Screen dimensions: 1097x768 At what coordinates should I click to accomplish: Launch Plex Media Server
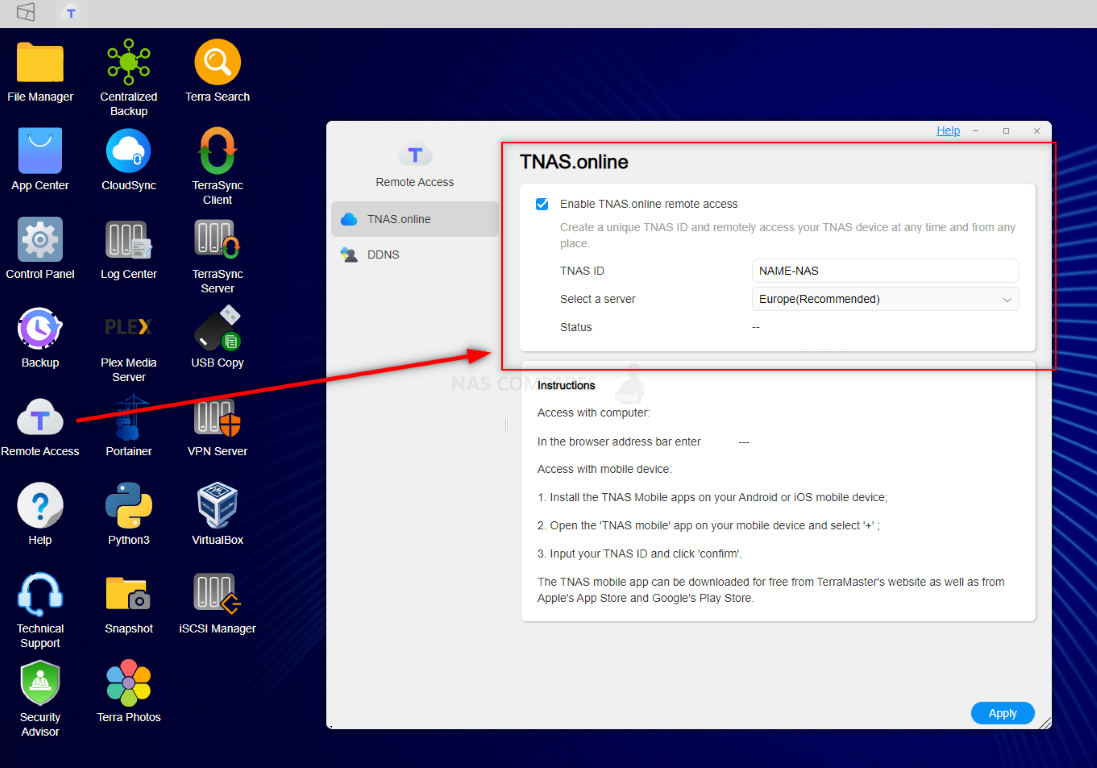[x=129, y=327]
